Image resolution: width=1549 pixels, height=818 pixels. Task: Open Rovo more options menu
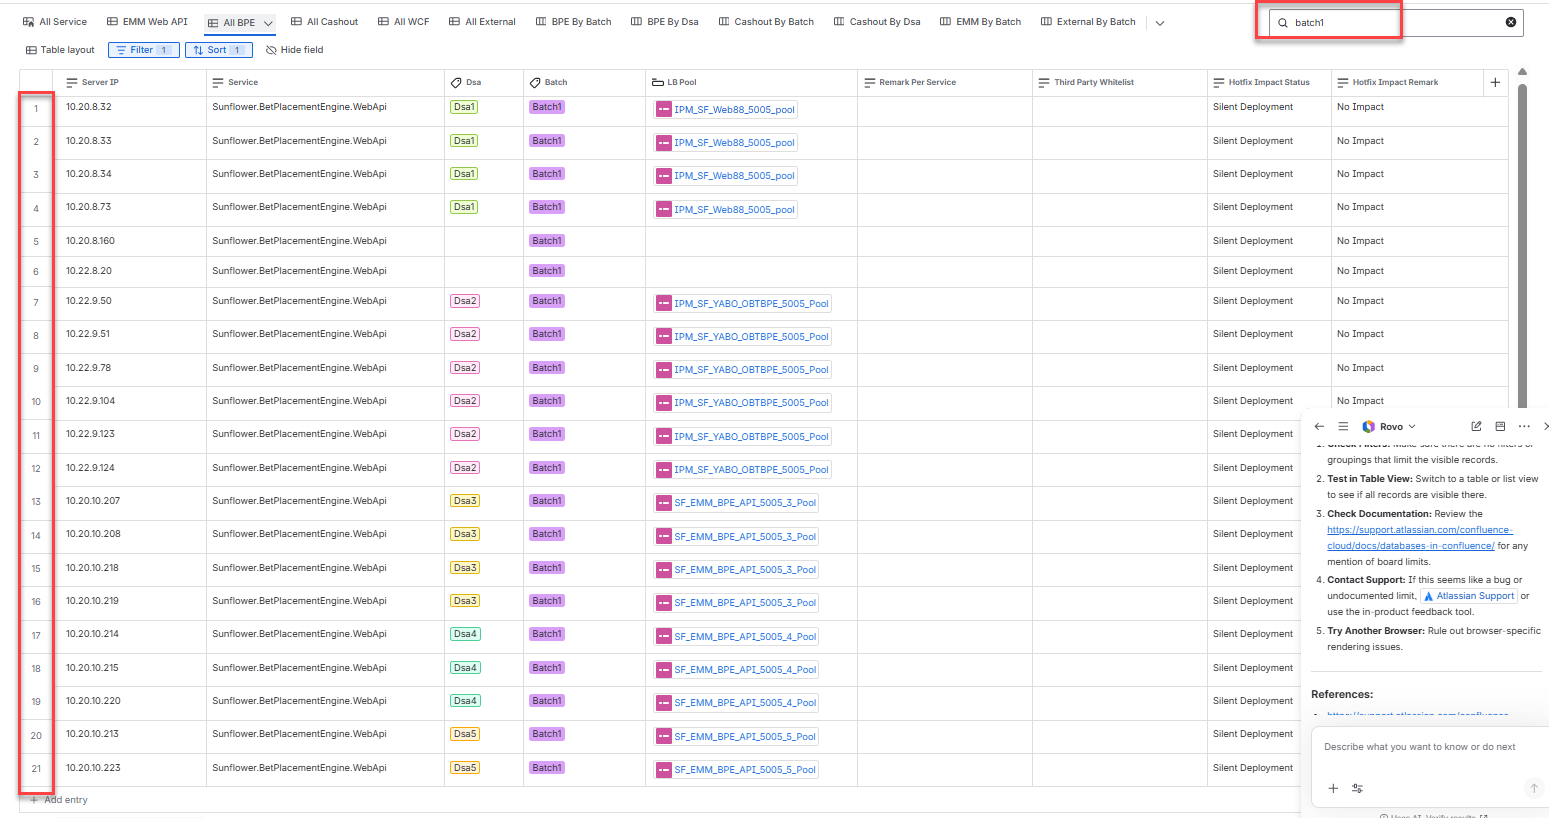pos(1524,426)
